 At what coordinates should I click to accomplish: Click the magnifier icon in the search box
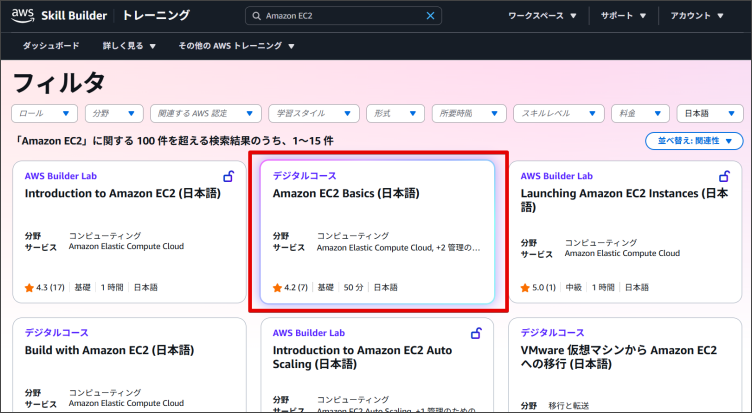click(x=256, y=16)
